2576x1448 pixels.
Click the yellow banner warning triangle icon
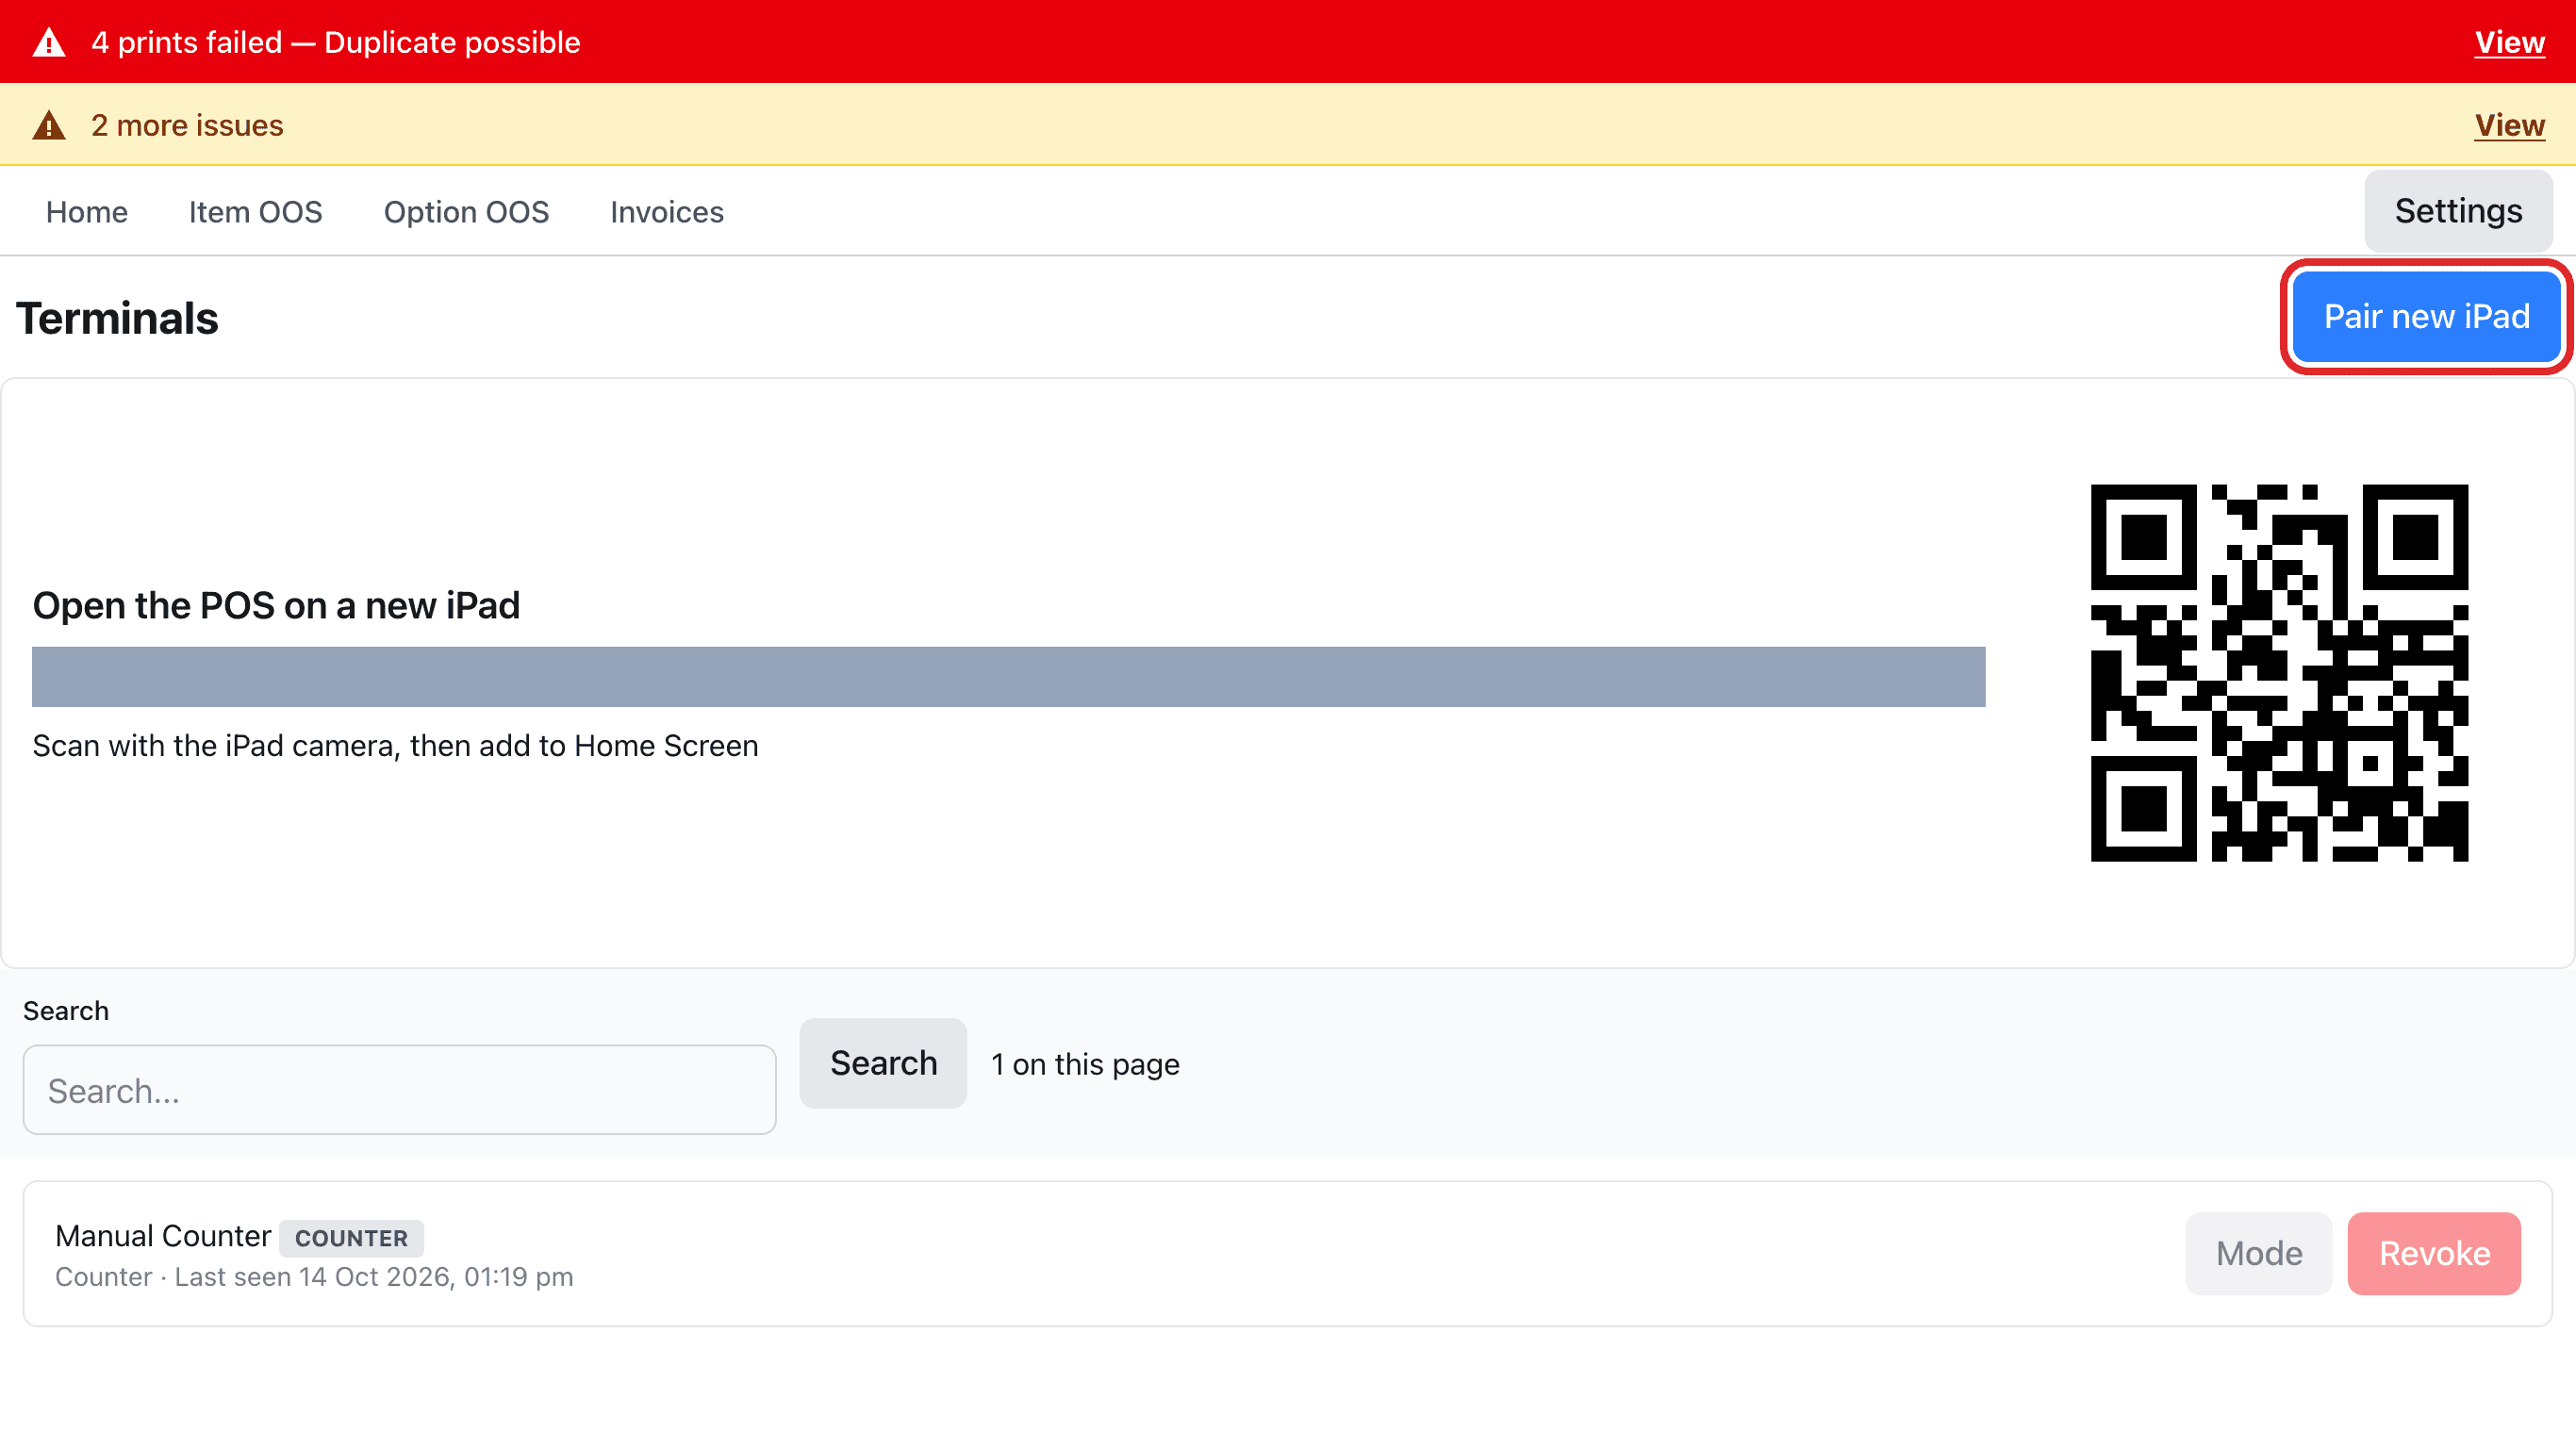pos(49,126)
